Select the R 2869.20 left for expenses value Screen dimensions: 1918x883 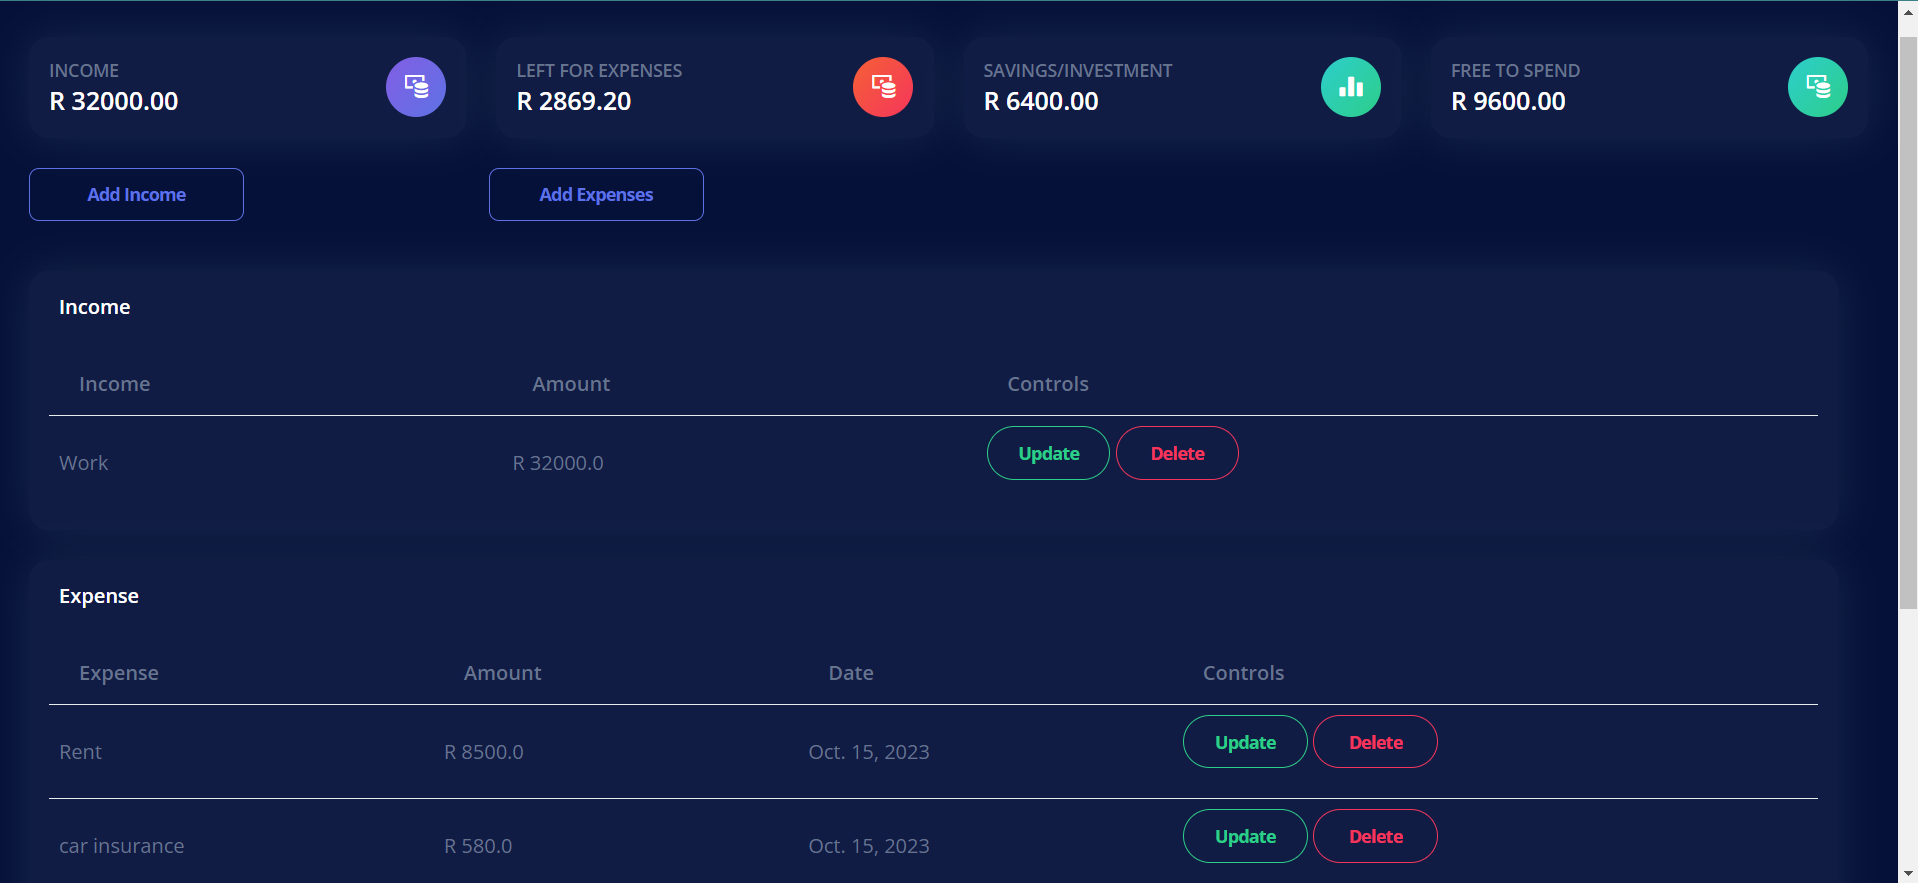(574, 101)
